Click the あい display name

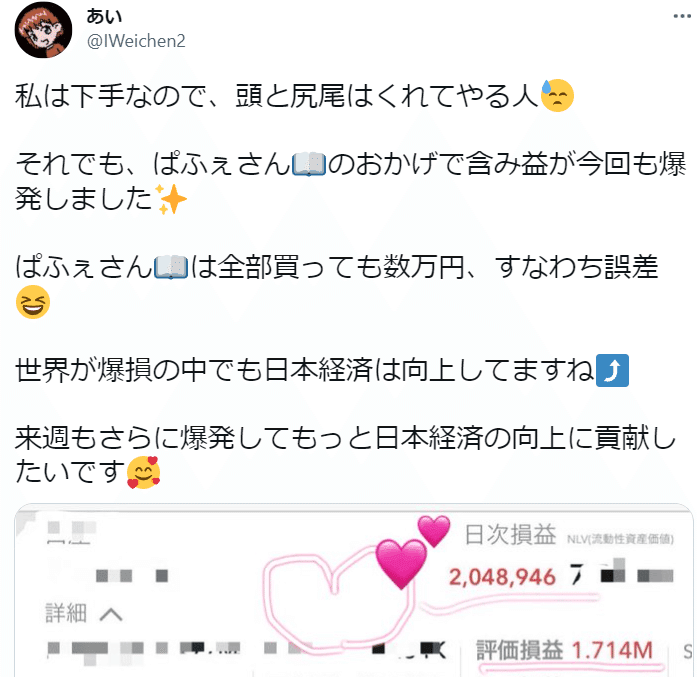[104, 16]
